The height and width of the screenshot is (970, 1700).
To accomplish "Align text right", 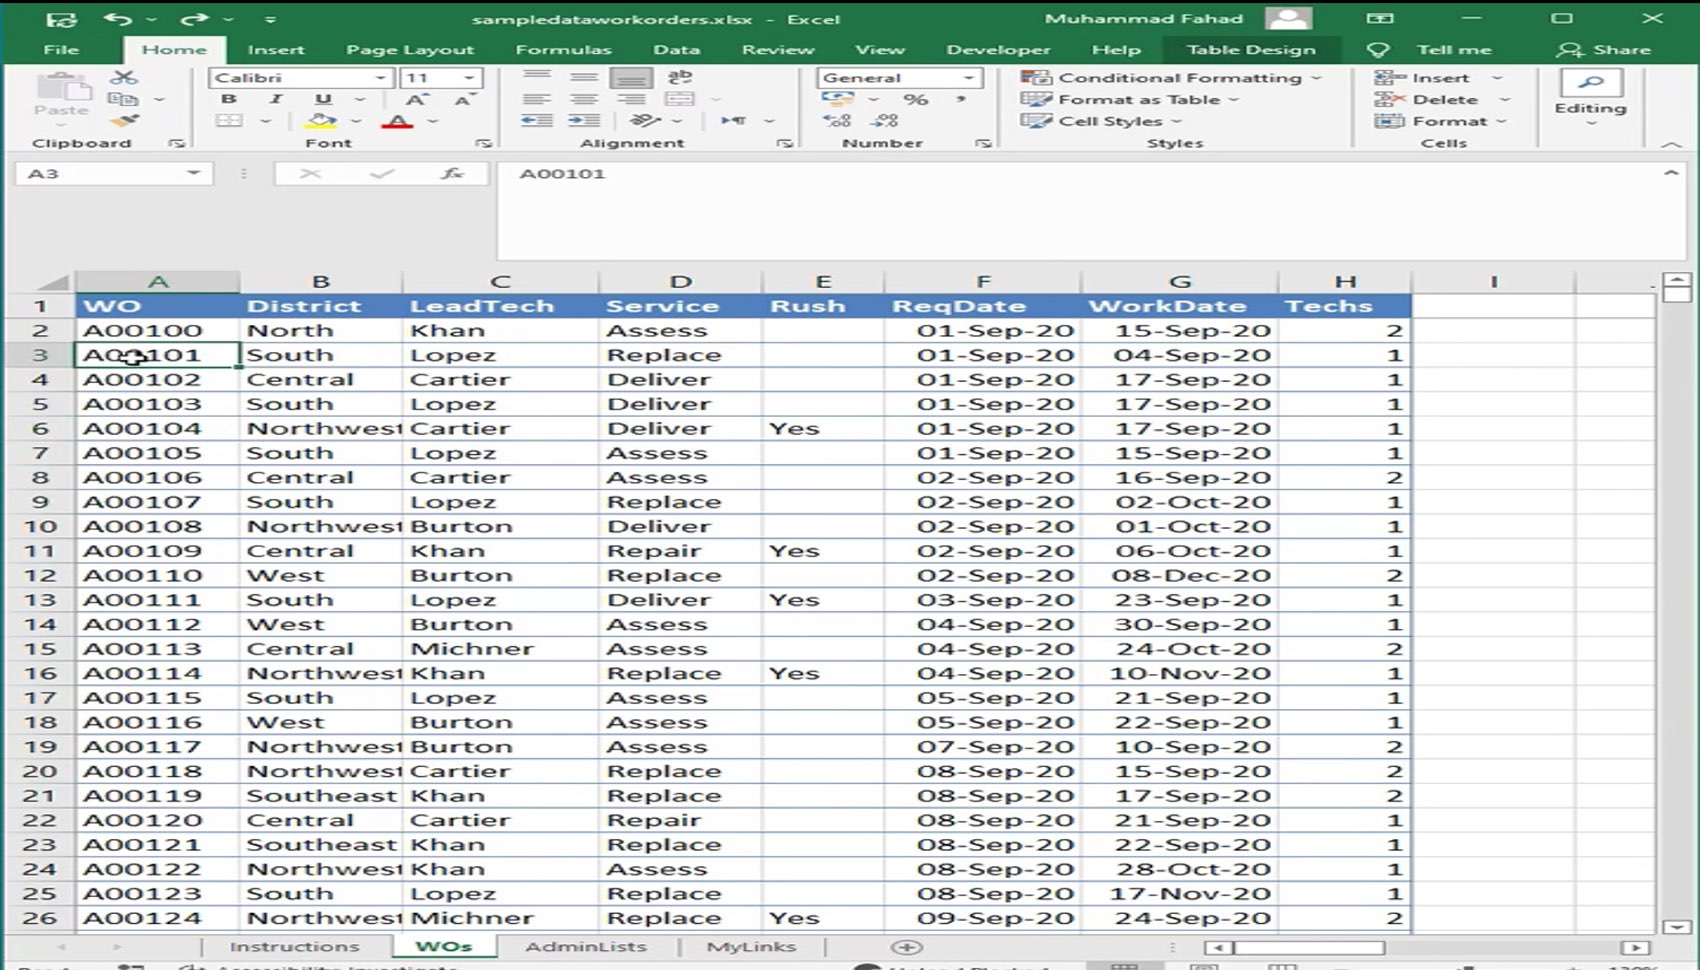I will point(631,99).
